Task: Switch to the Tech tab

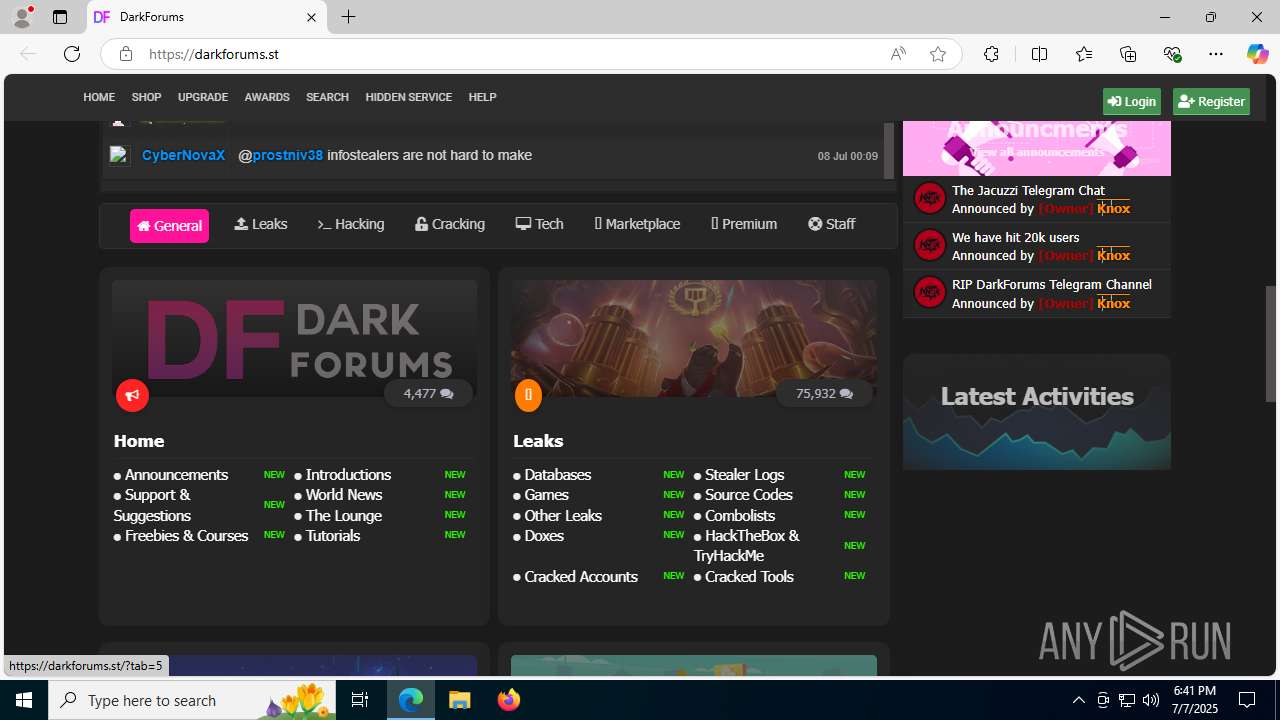Action: coord(539,224)
